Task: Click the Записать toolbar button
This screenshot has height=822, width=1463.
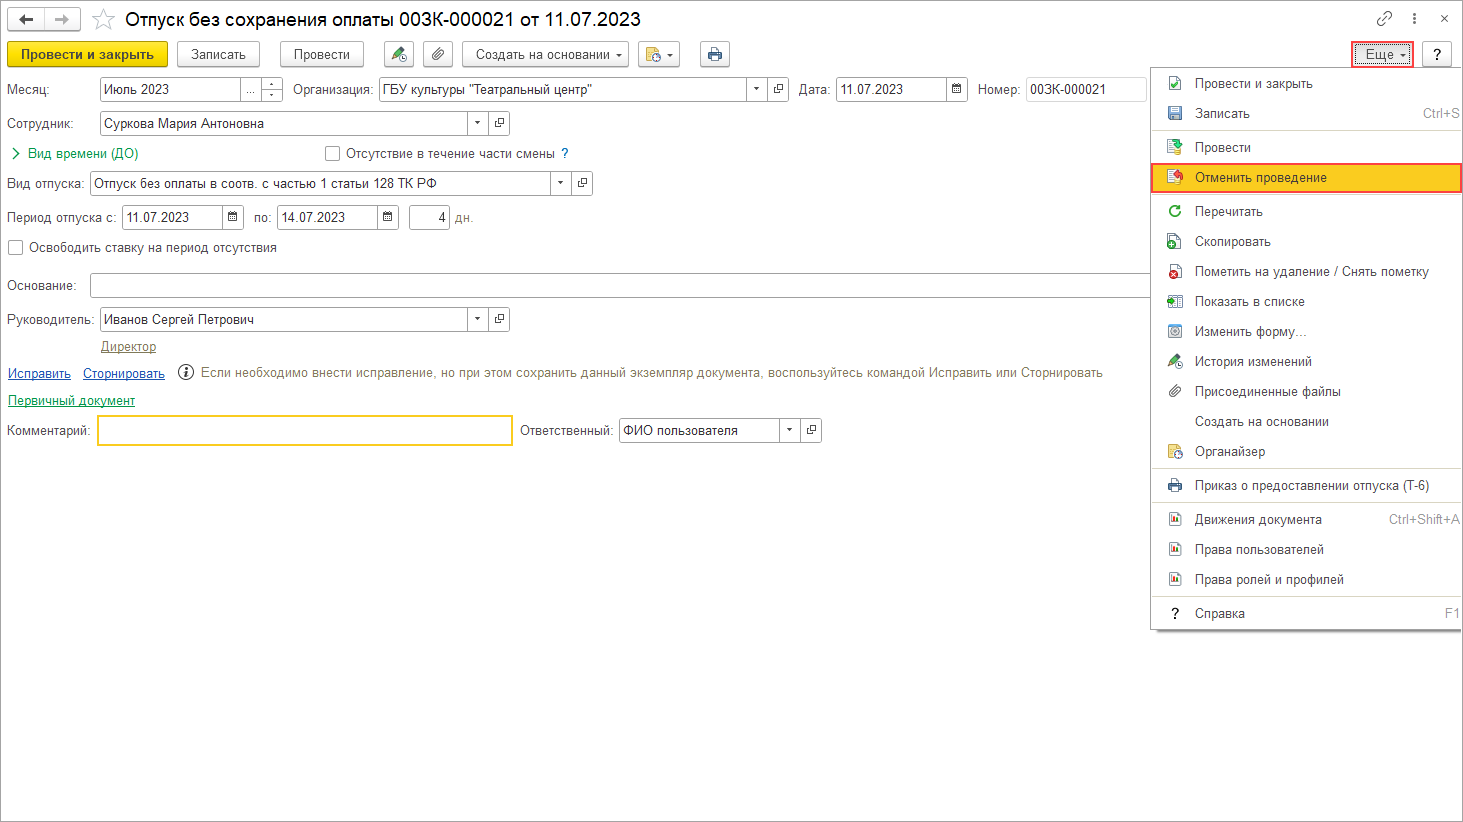Action: (218, 54)
